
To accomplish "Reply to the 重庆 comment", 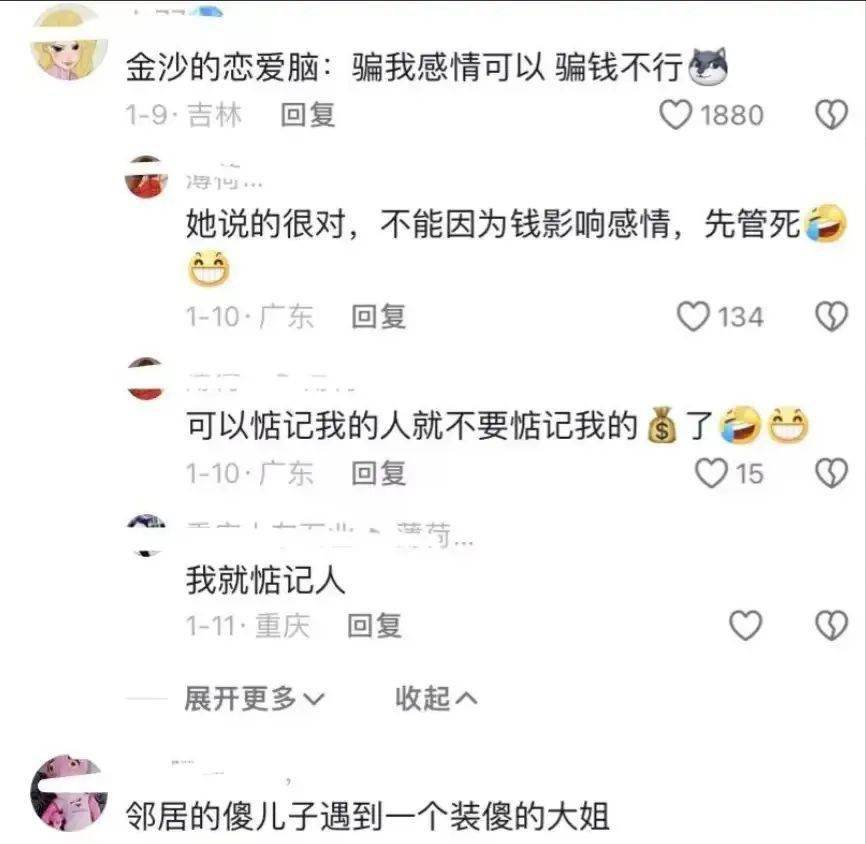I will (x=374, y=625).
